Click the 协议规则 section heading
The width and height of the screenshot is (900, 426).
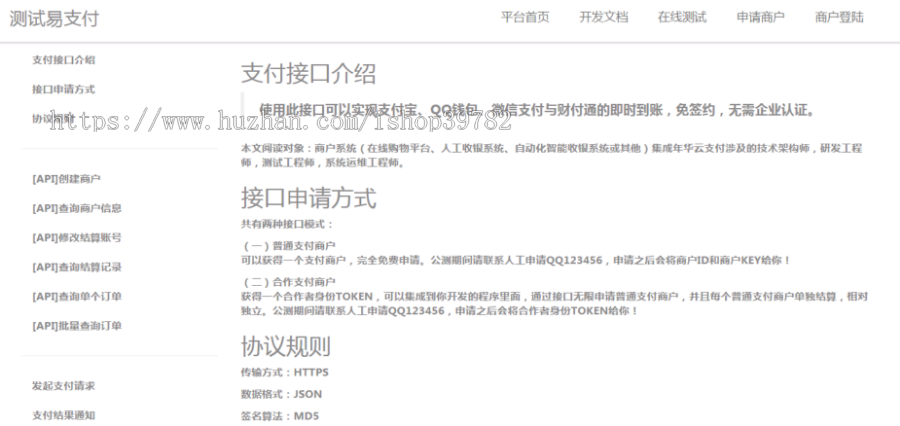tap(285, 346)
